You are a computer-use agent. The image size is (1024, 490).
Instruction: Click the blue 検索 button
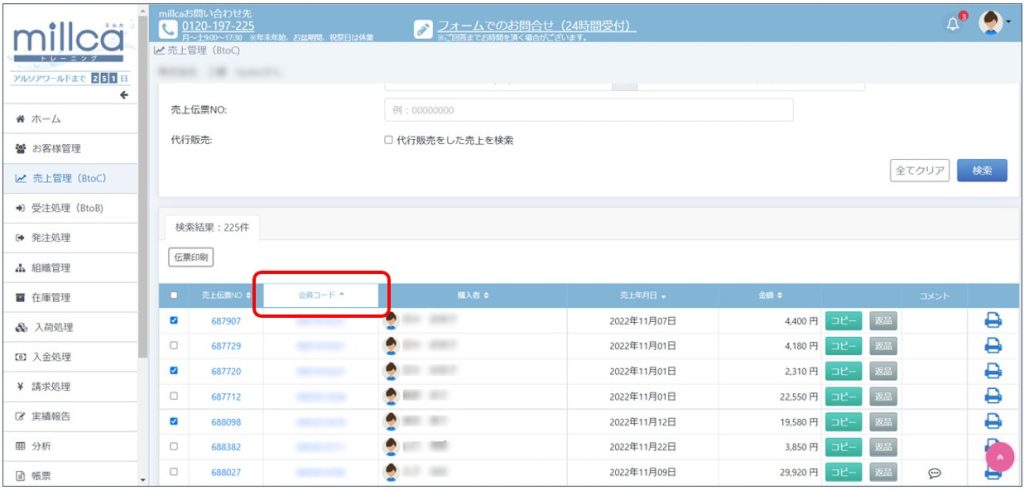click(981, 170)
